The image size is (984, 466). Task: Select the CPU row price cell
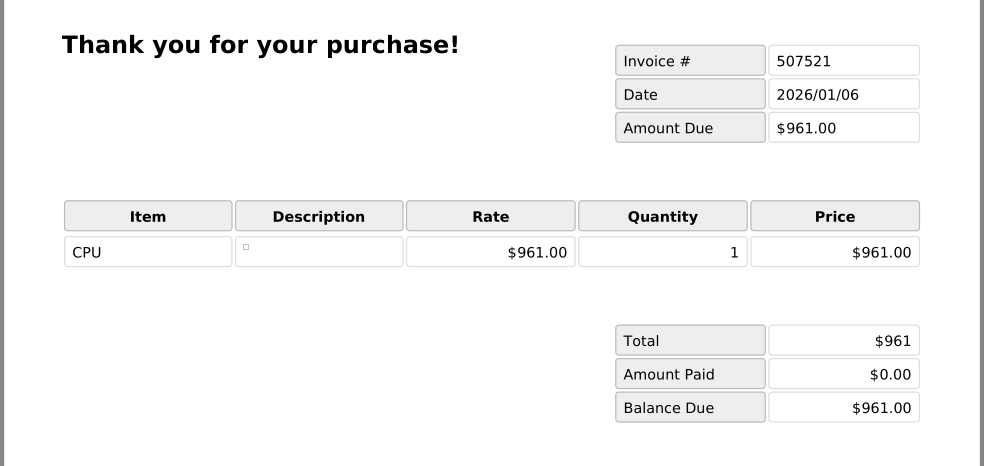[835, 252]
